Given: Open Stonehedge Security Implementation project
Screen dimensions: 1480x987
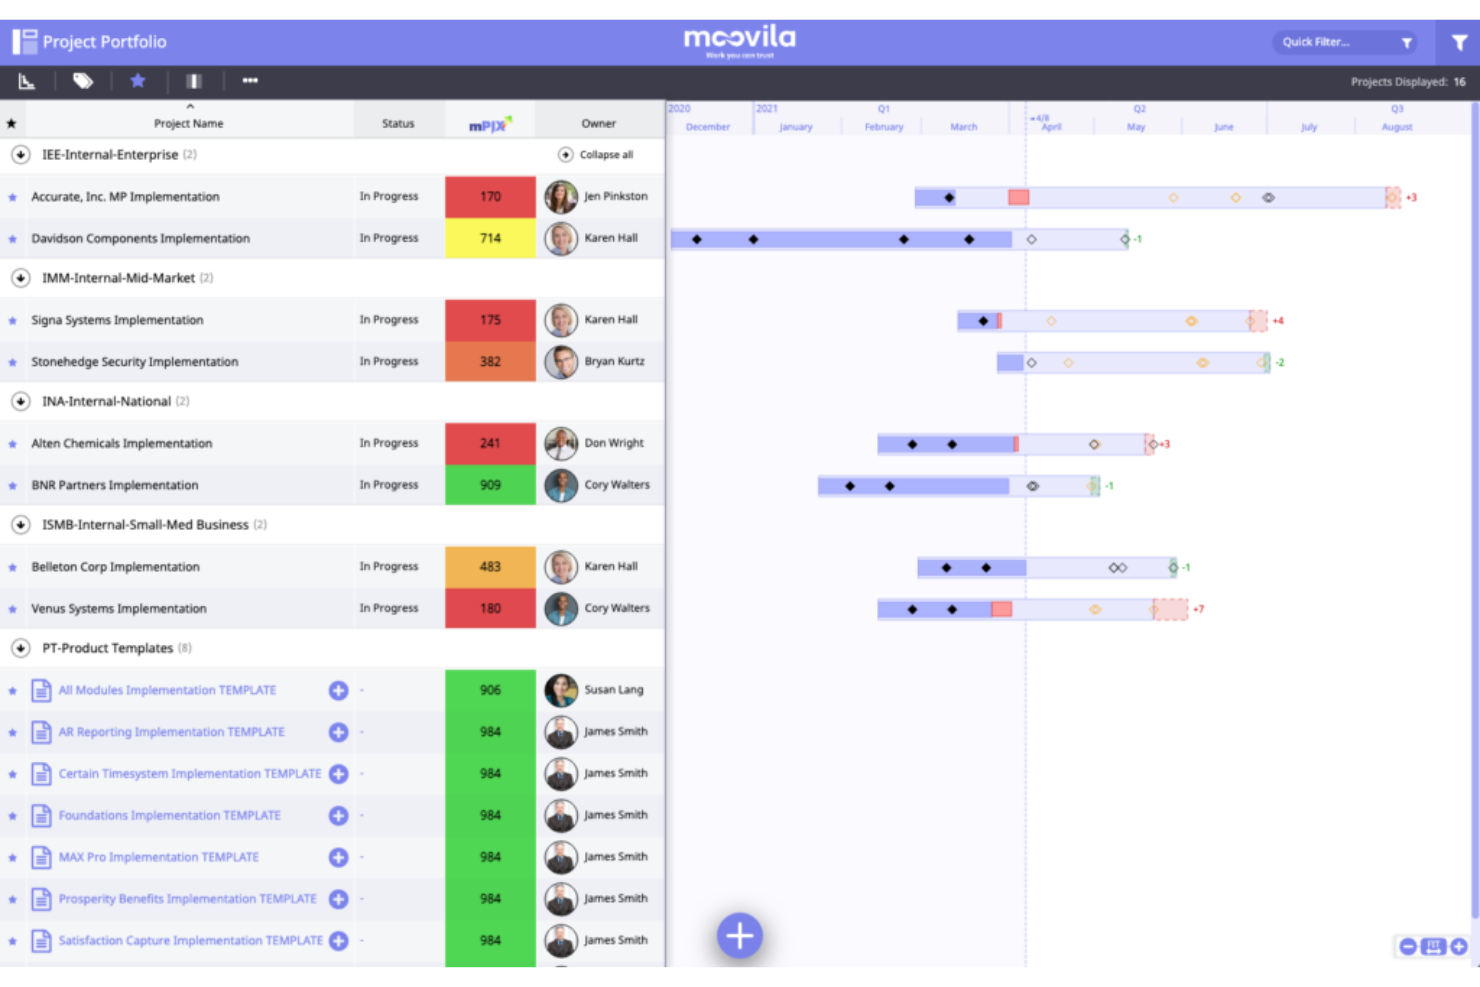Looking at the screenshot, I should [x=134, y=362].
